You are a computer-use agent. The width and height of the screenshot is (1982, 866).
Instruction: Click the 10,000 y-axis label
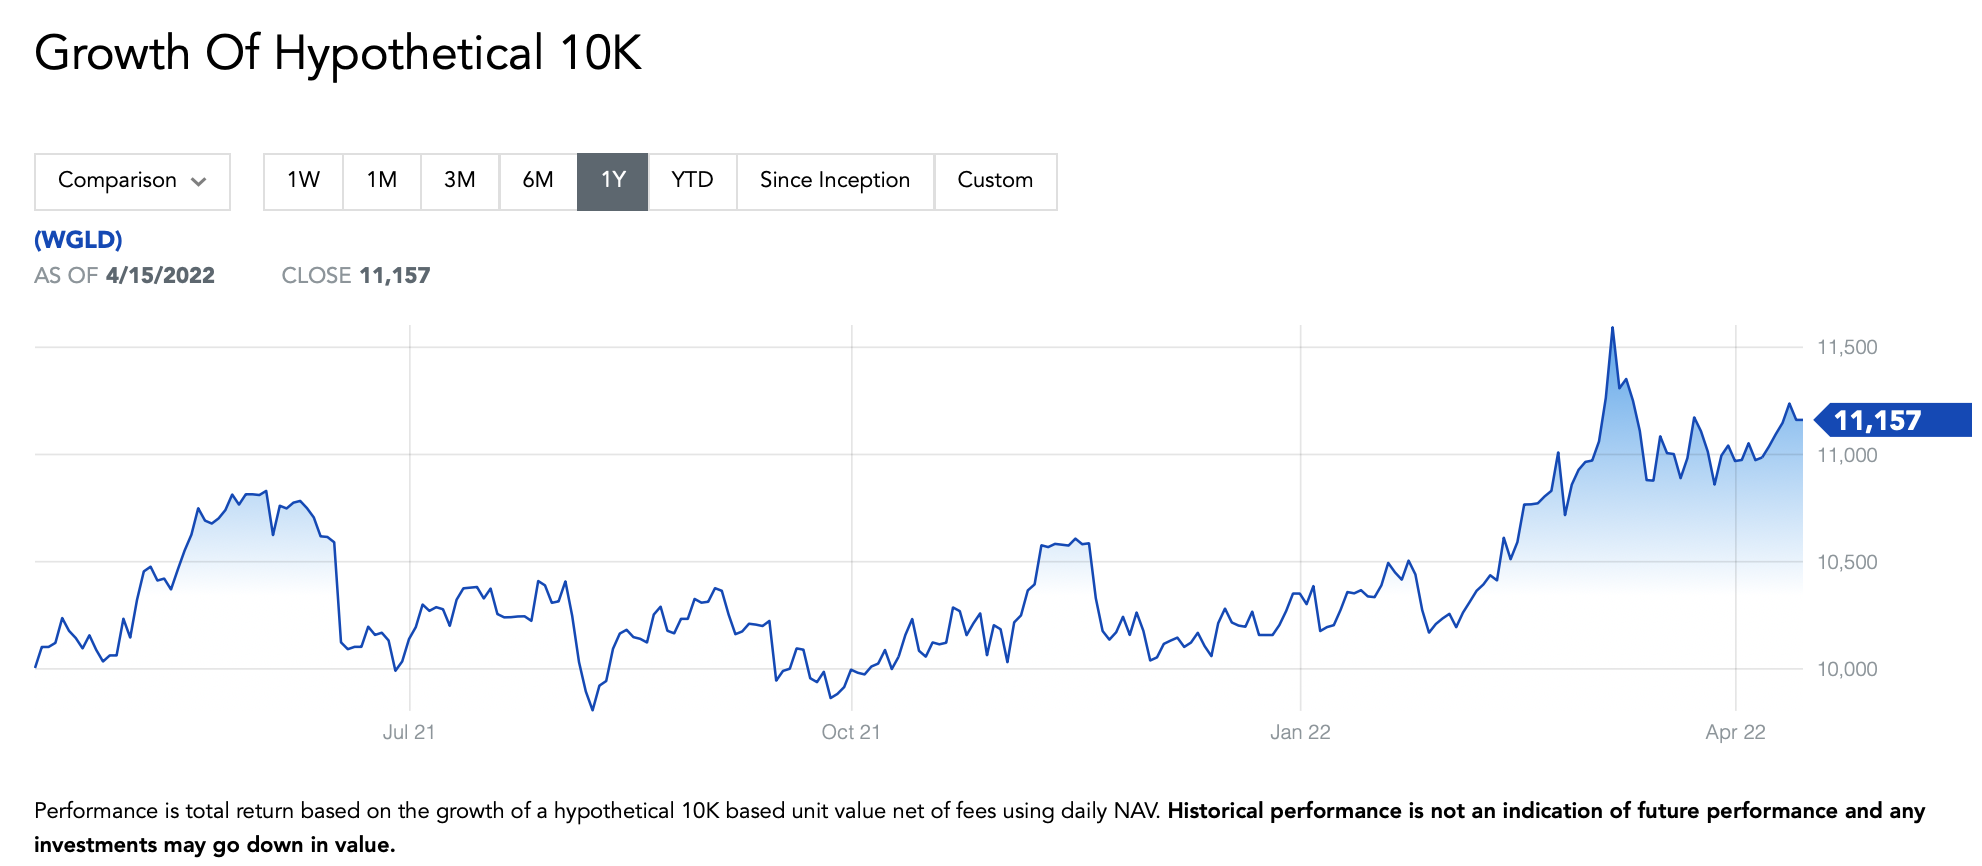(1846, 669)
